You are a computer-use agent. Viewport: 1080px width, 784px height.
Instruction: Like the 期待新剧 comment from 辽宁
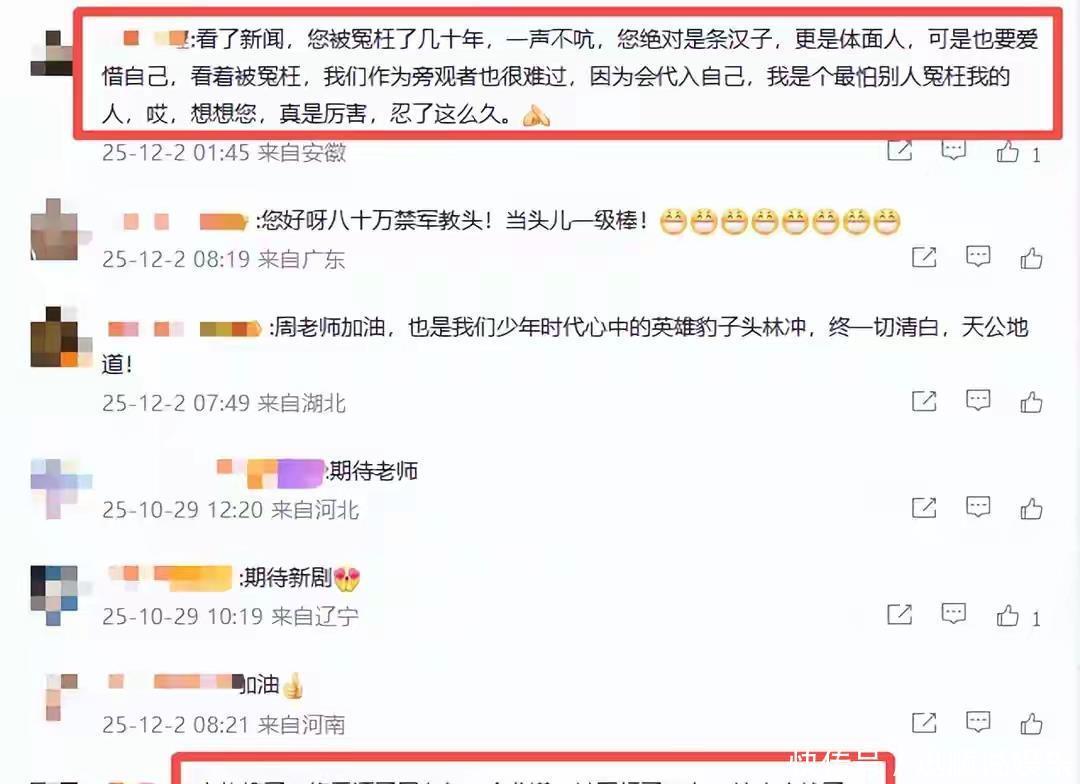1008,615
